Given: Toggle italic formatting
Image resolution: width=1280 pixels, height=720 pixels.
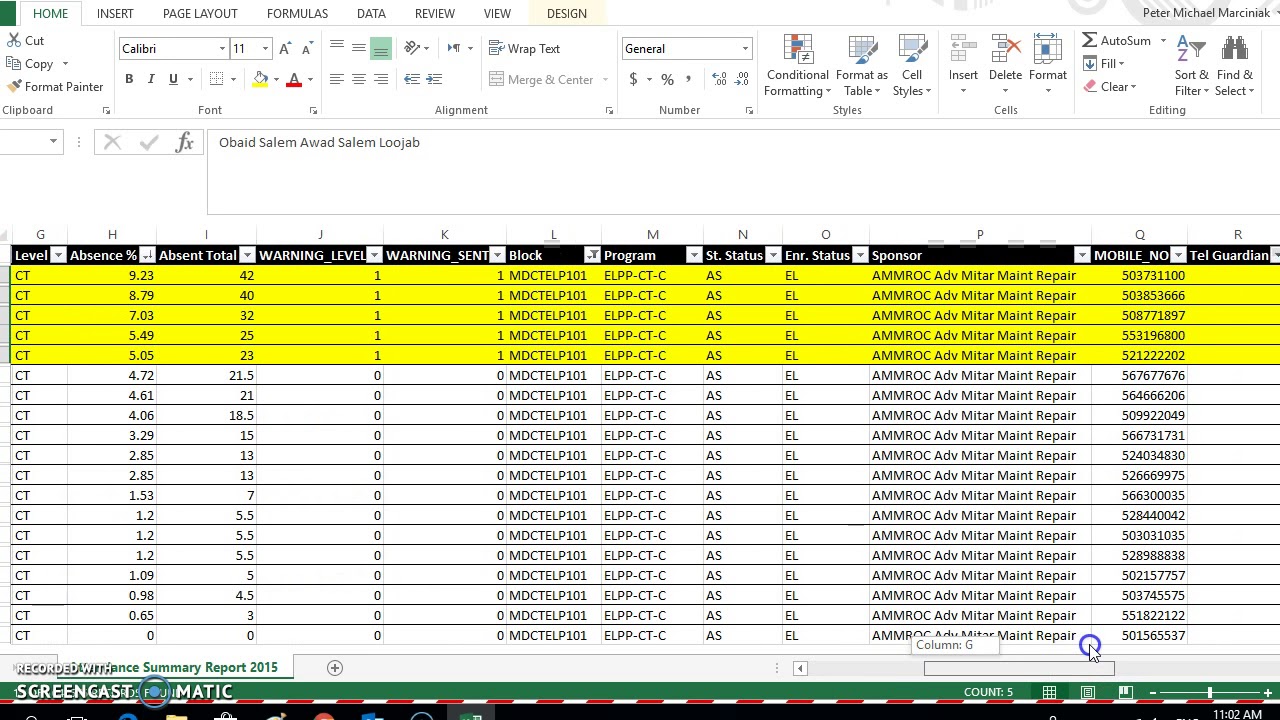Looking at the screenshot, I should pyautogui.click(x=151, y=79).
